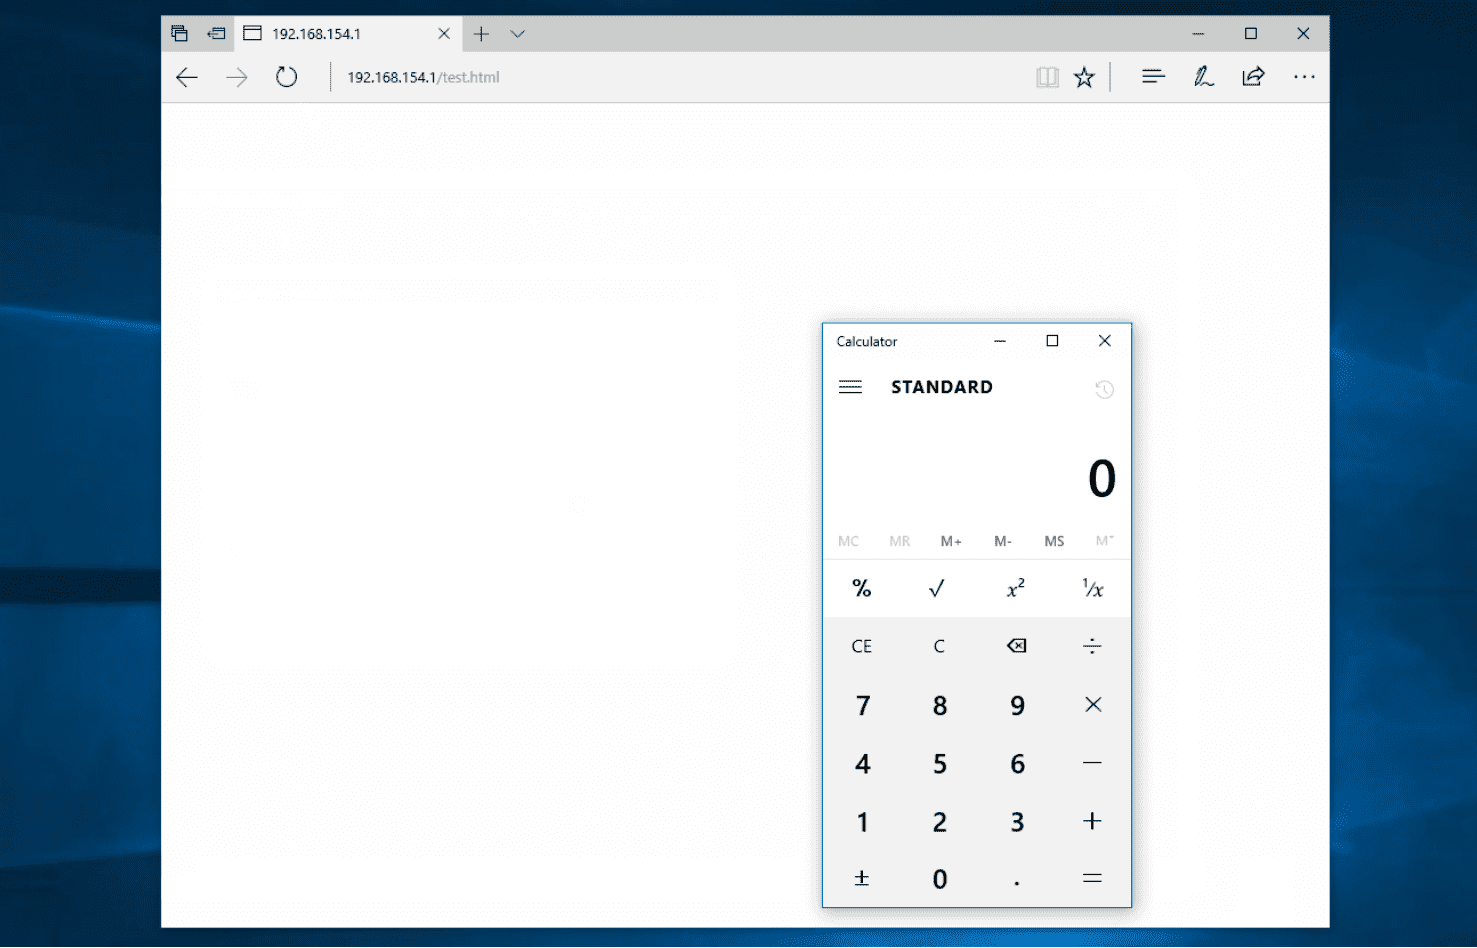The height and width of the screenshot is (948, 1477).
Task: Click digit 6 on Calculator keypad
Action: click(1016, 763)
